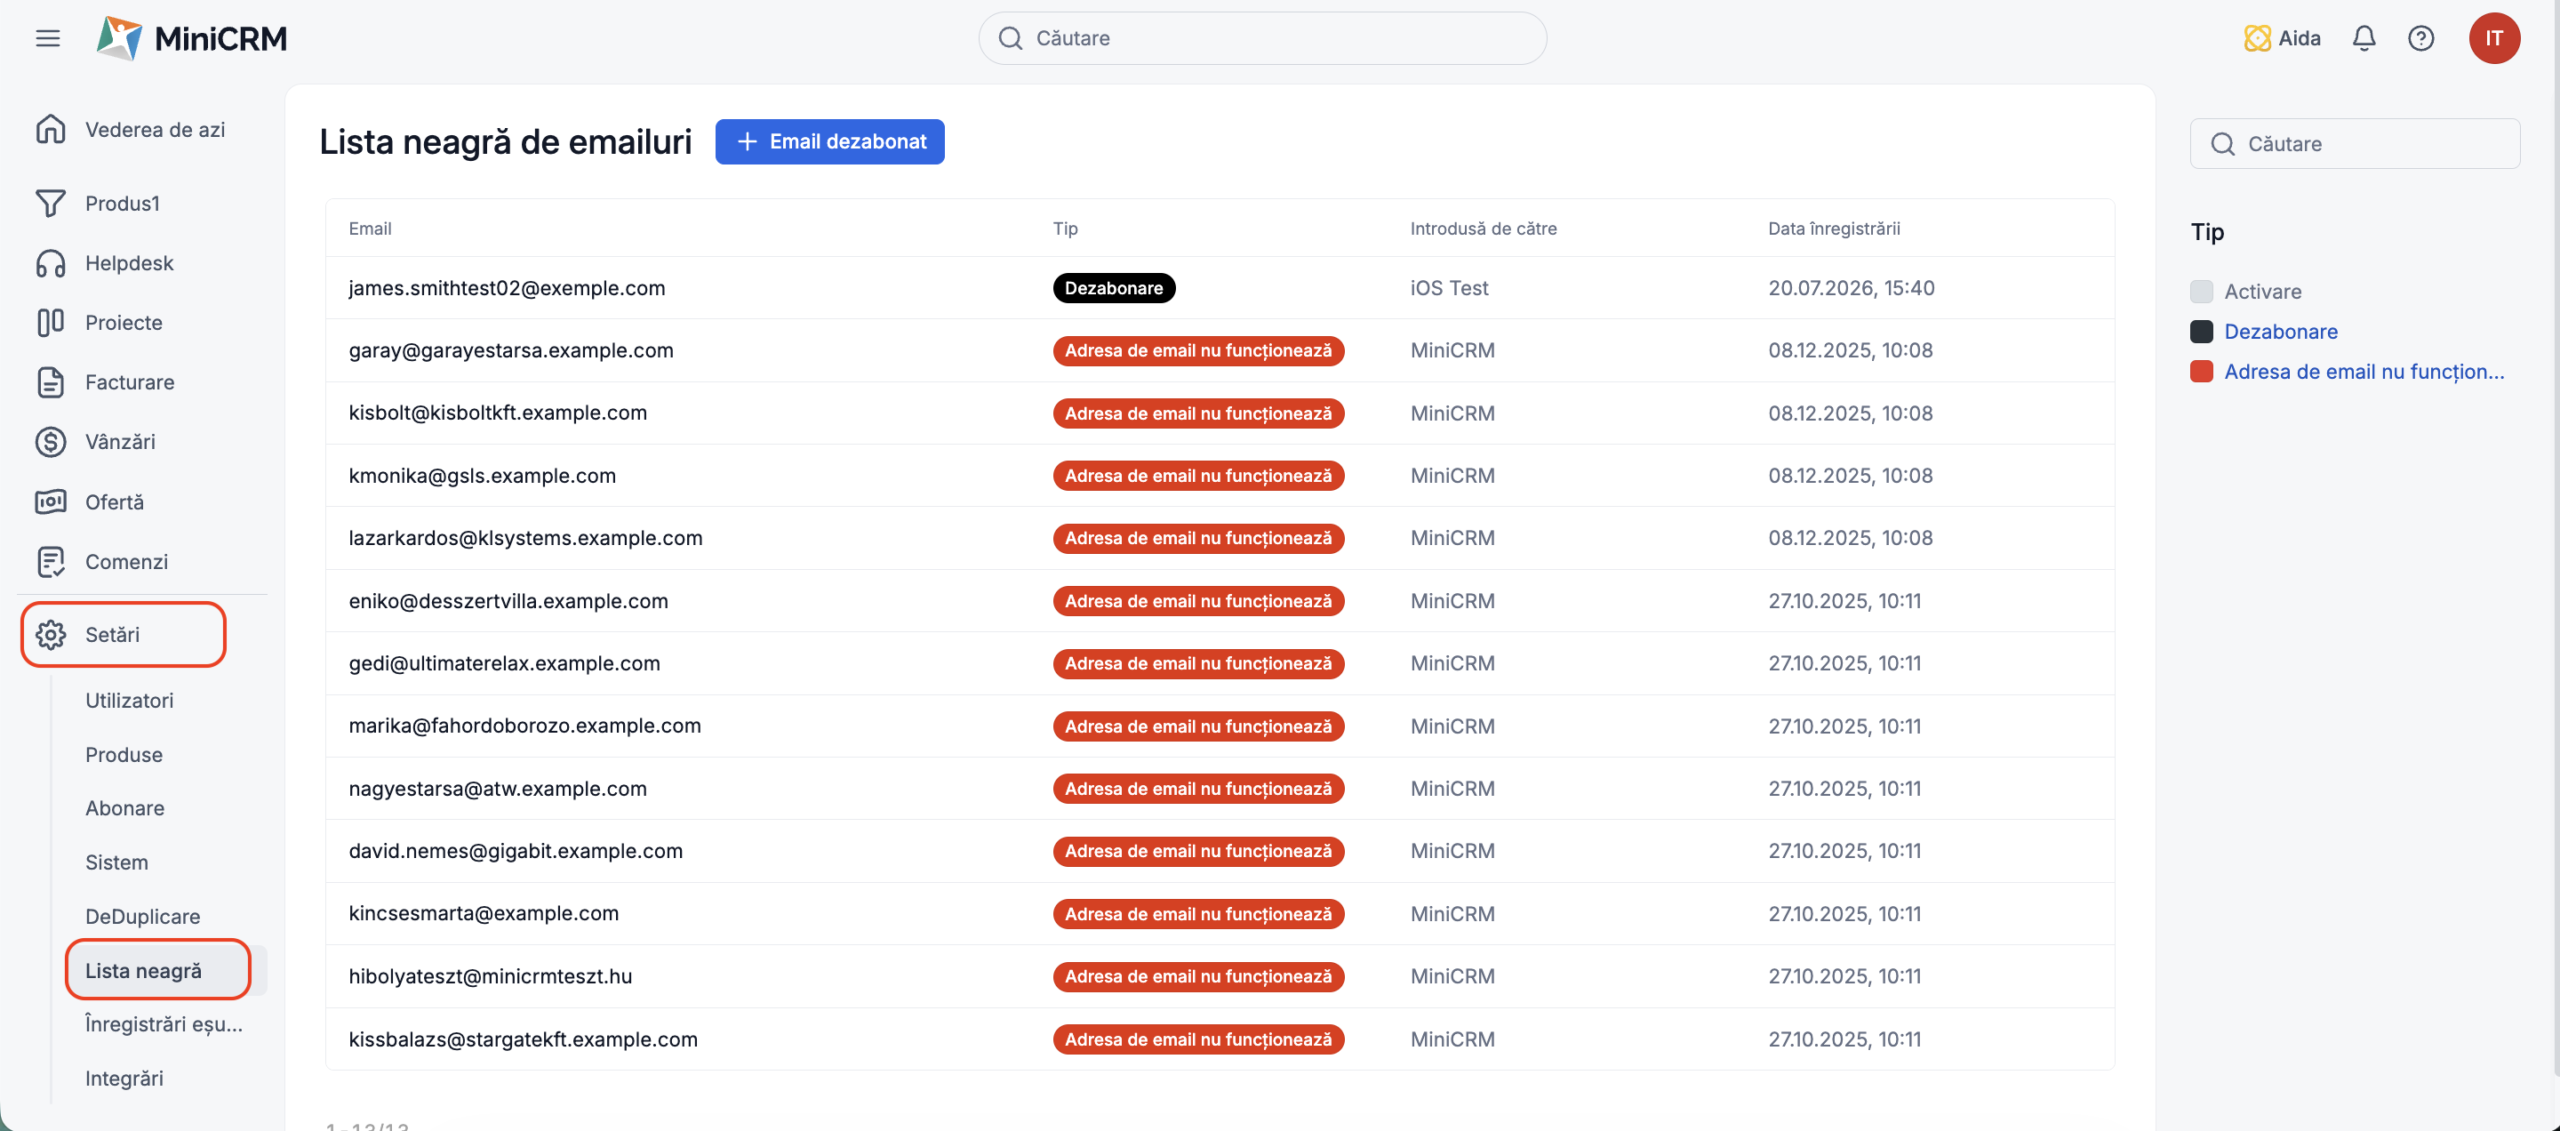Open Integrări settings submenu item
Image resolution: width=2560 pixels, height=1131 pixels.
124,1078
